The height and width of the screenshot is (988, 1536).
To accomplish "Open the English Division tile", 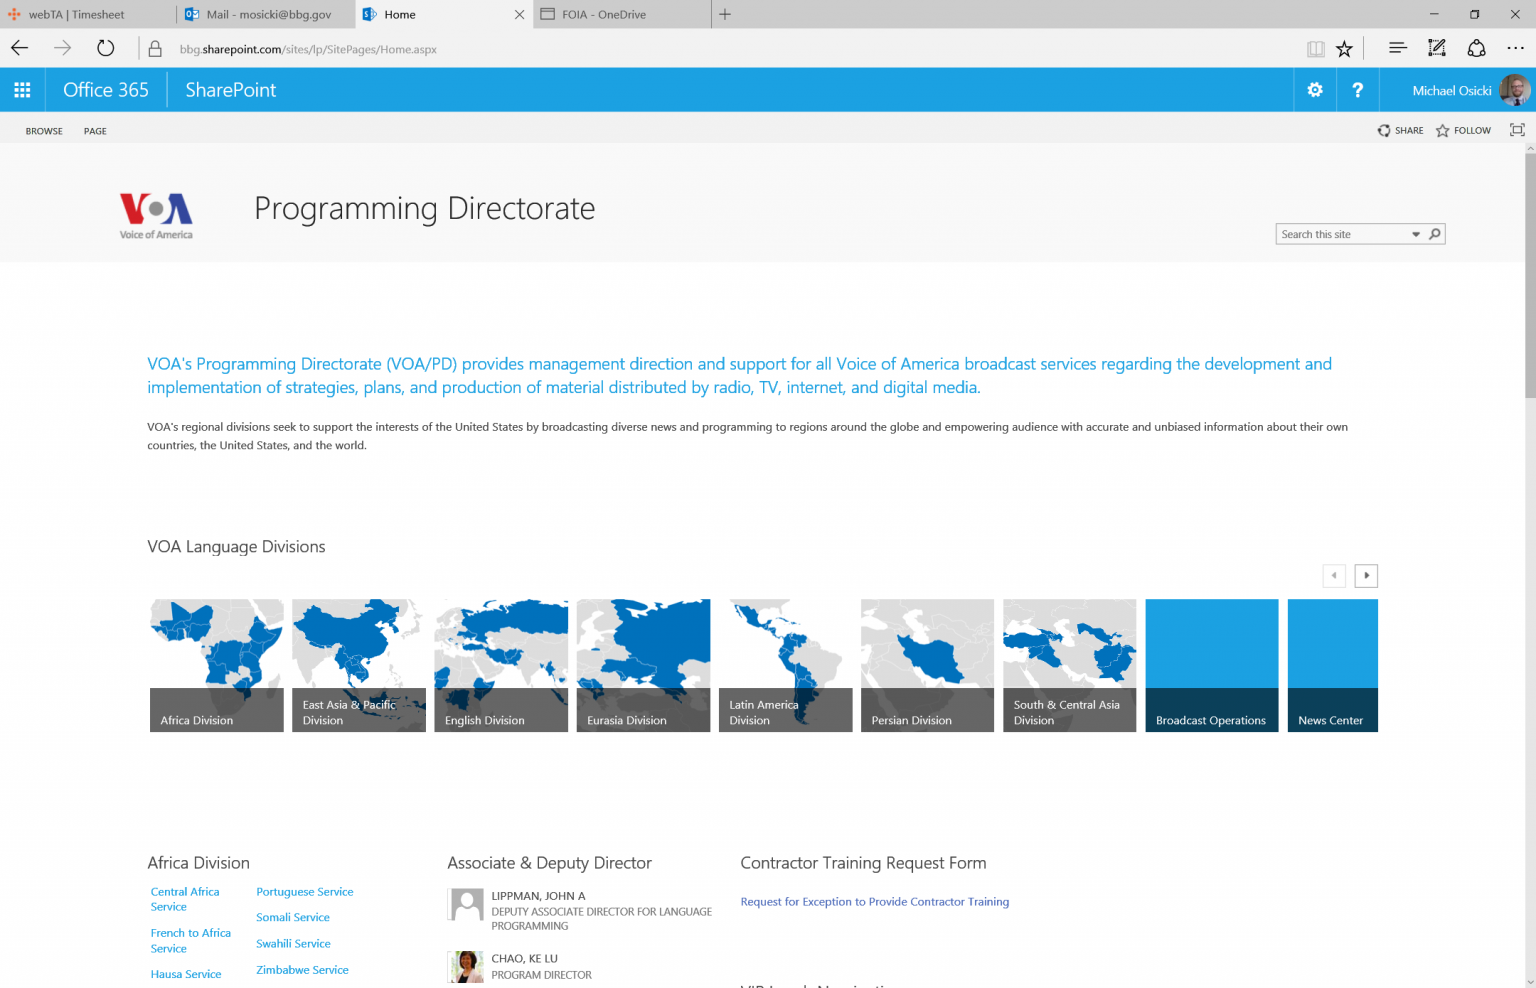I will [501, 665].
